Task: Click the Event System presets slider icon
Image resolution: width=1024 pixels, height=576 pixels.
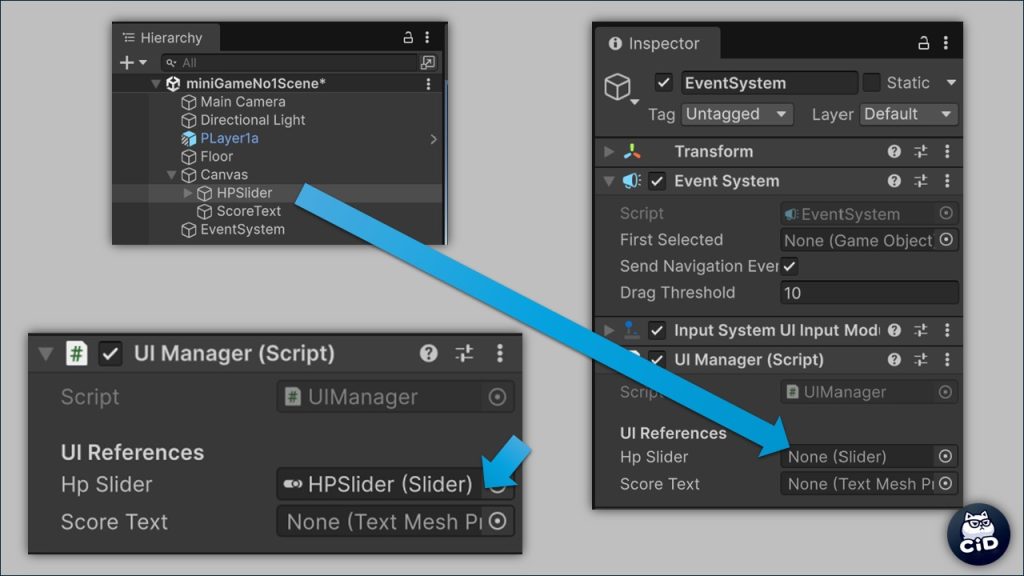Action: pos(920,181)
